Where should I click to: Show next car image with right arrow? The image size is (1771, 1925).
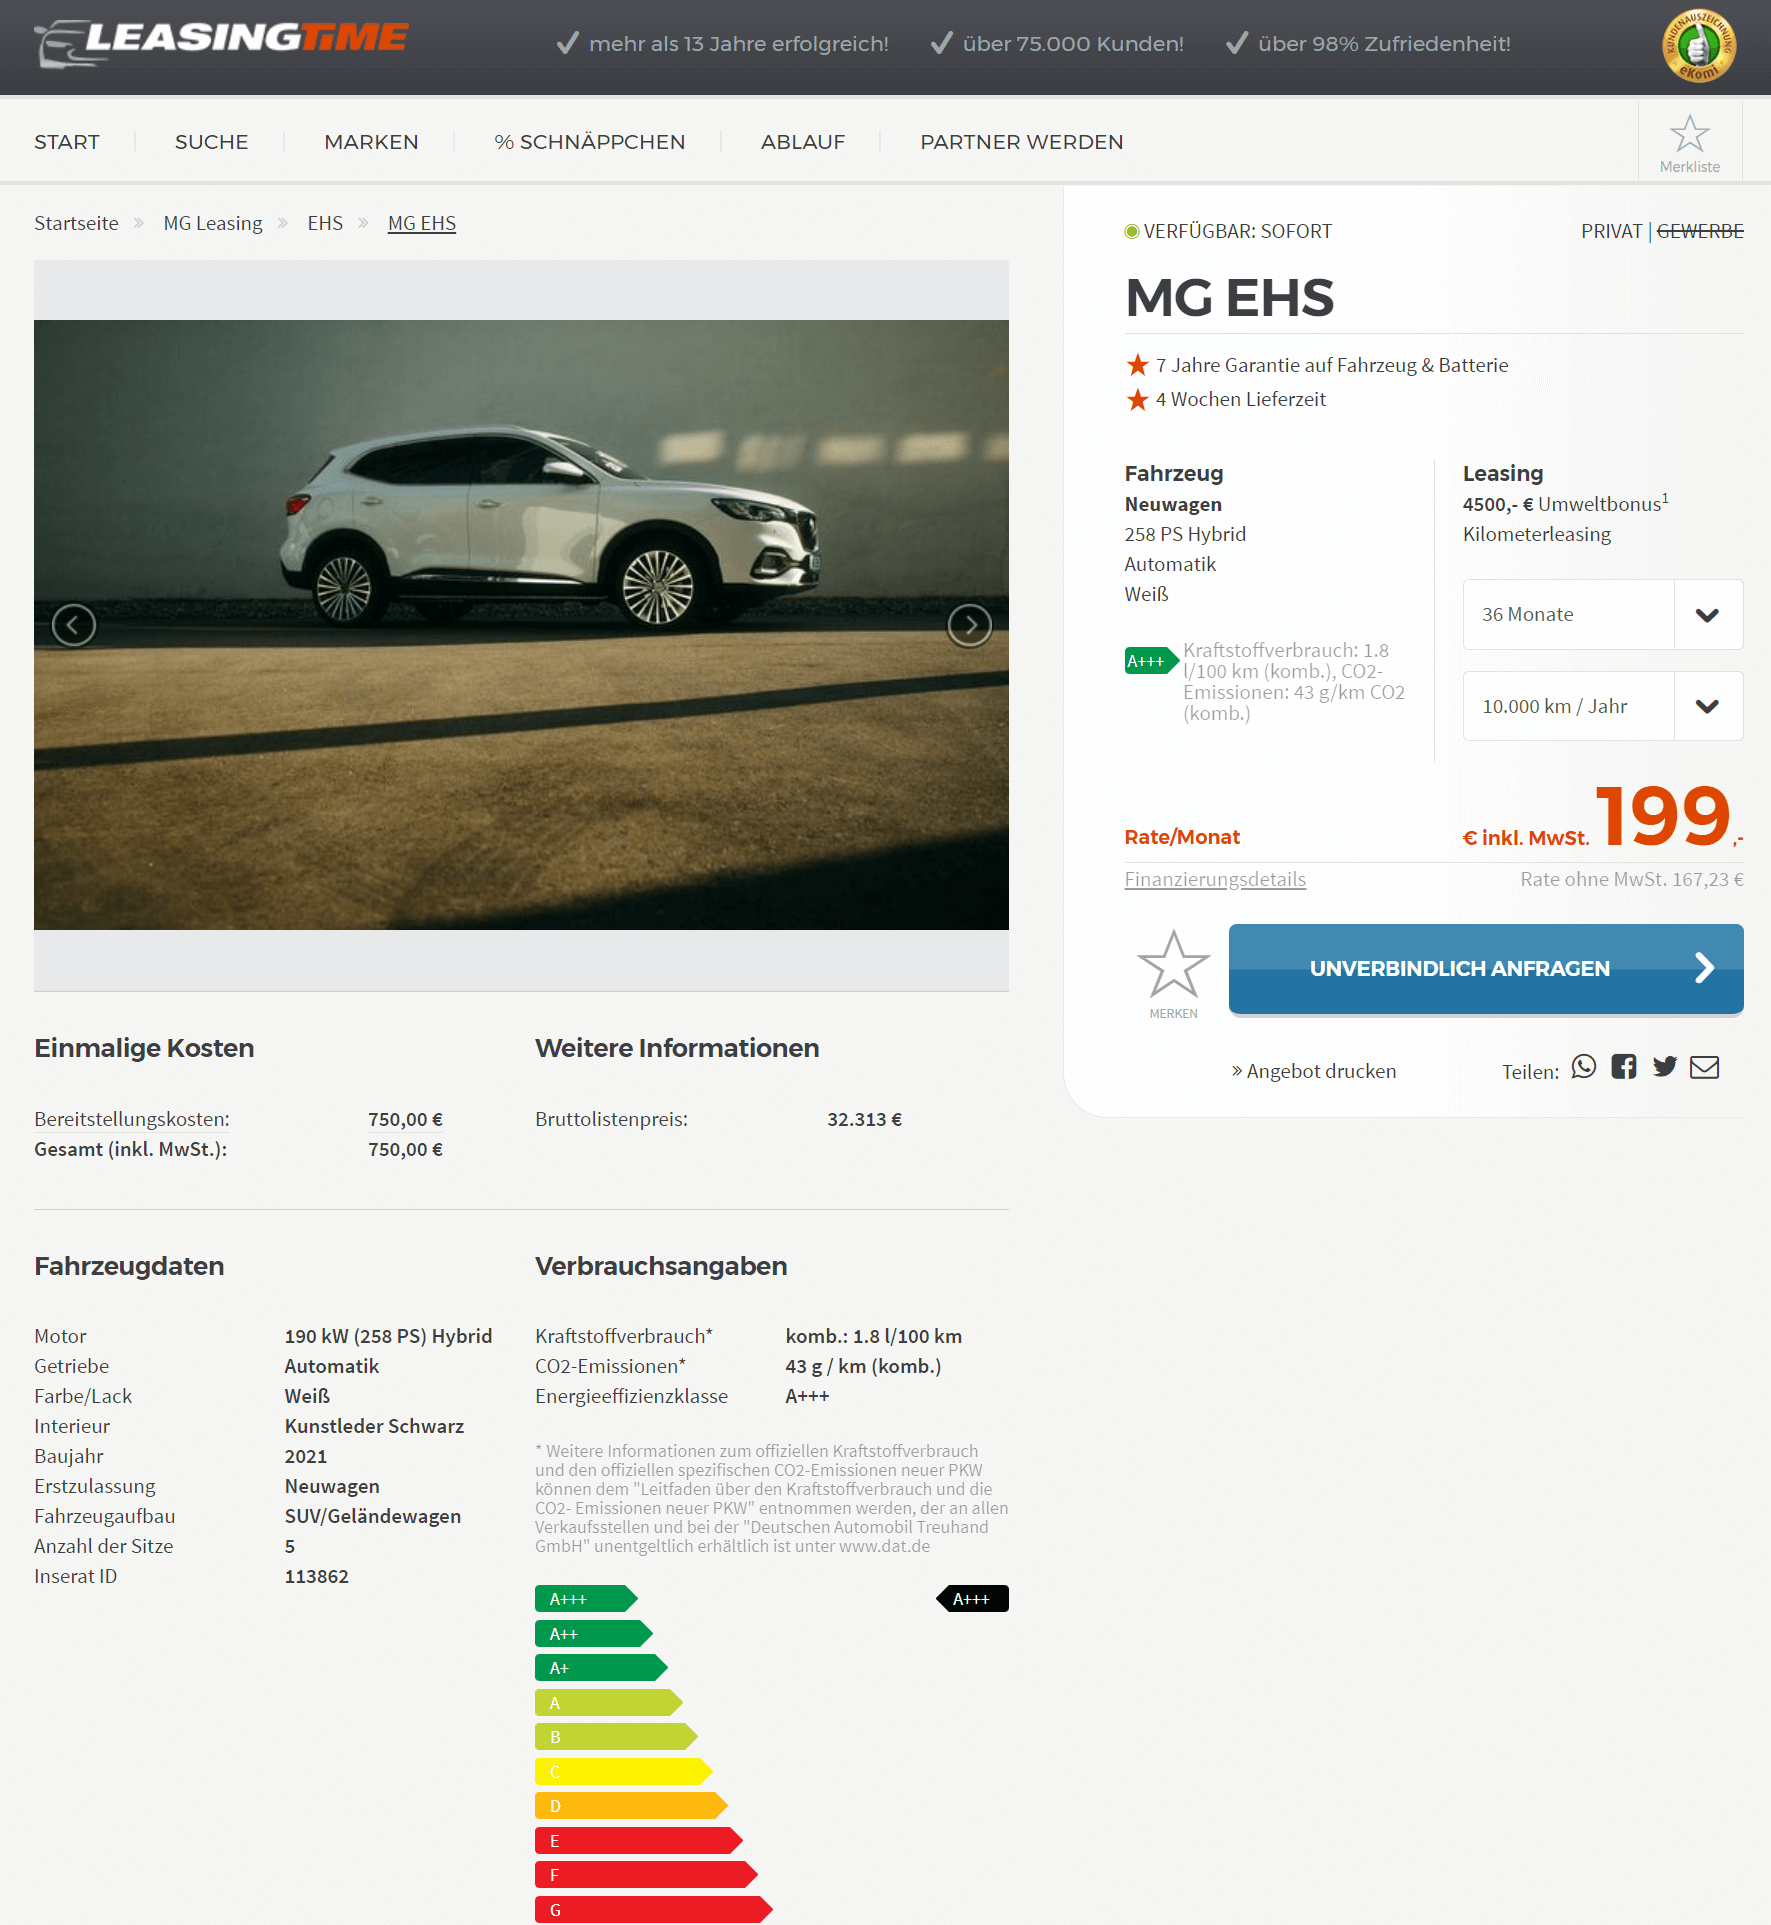[969, 625]
